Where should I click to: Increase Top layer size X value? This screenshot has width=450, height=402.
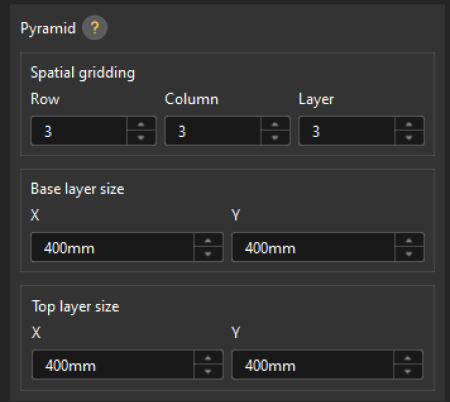[208, 358]
